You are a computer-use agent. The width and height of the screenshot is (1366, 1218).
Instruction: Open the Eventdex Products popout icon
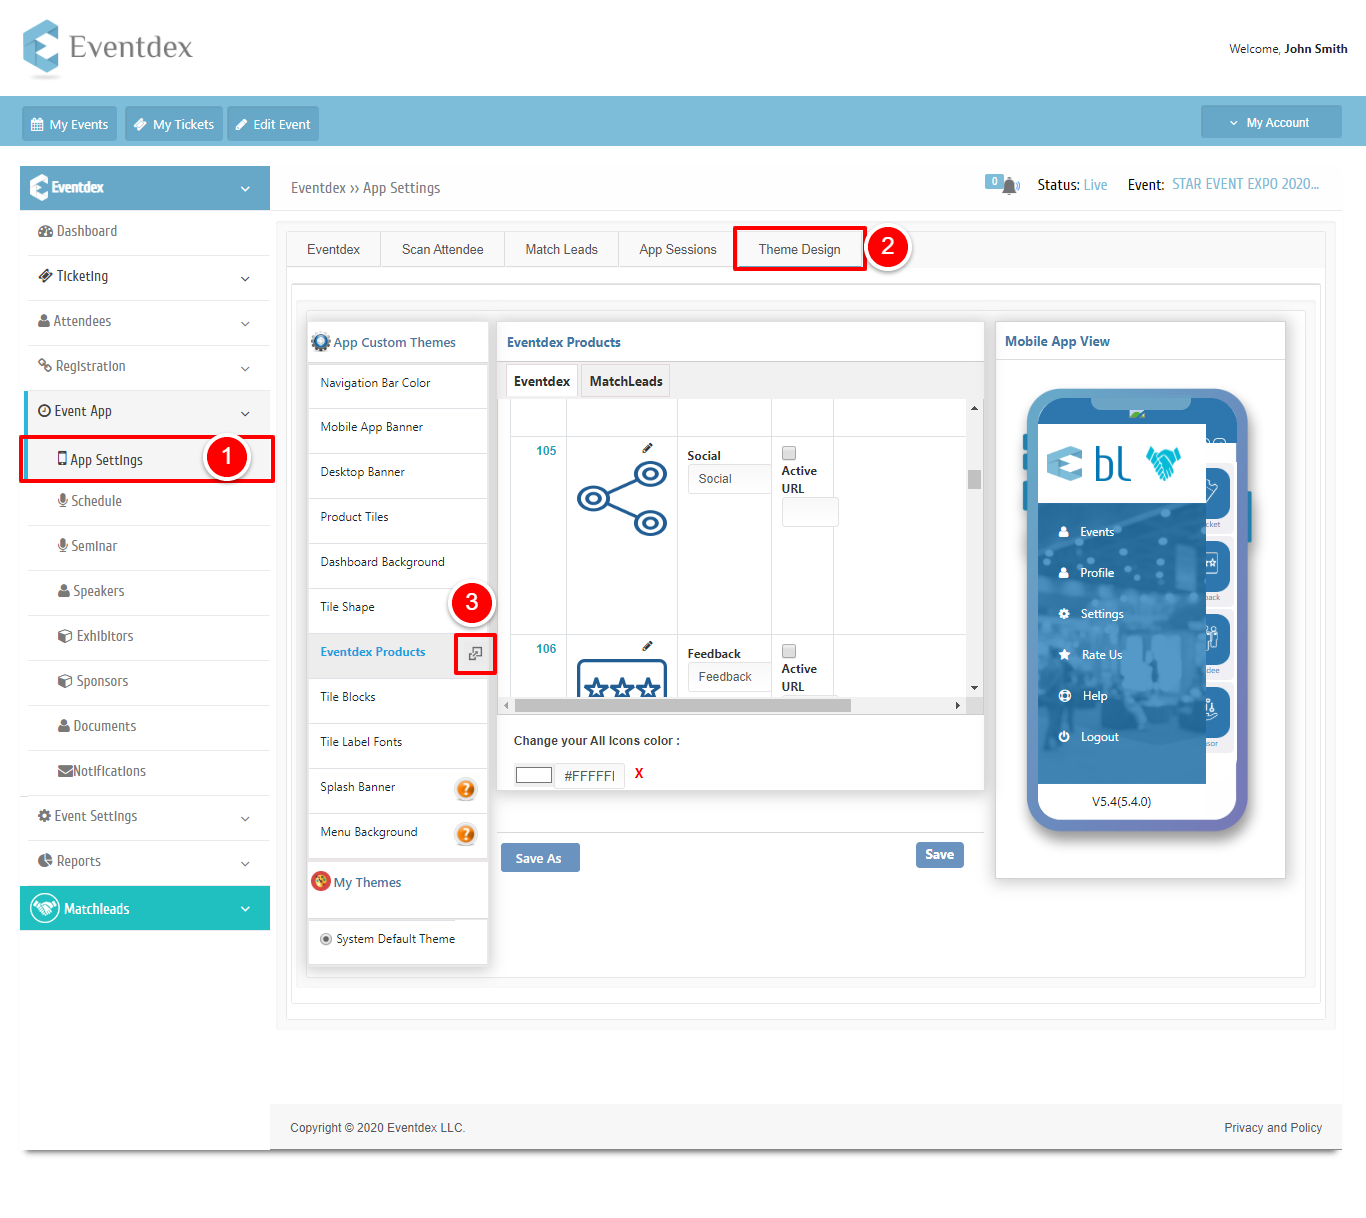[x=475, y=653]
